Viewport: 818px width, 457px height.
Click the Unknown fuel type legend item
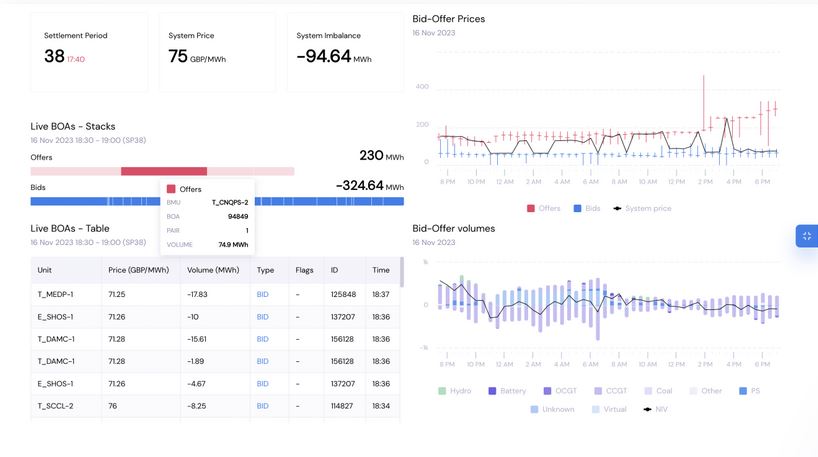point(552,409)
